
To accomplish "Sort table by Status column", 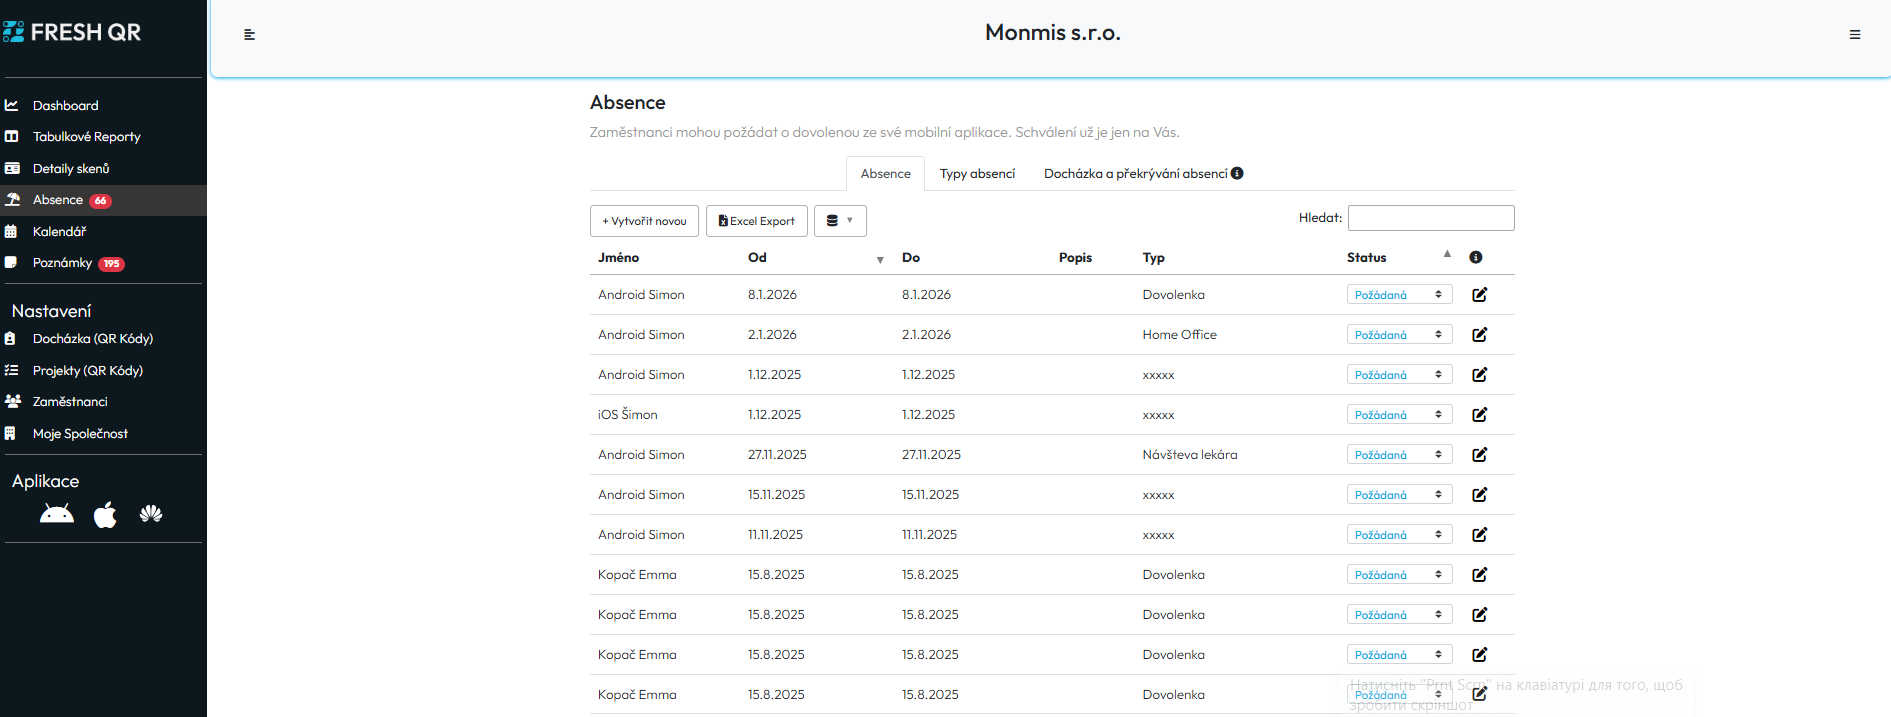I will coord(1366,258).
